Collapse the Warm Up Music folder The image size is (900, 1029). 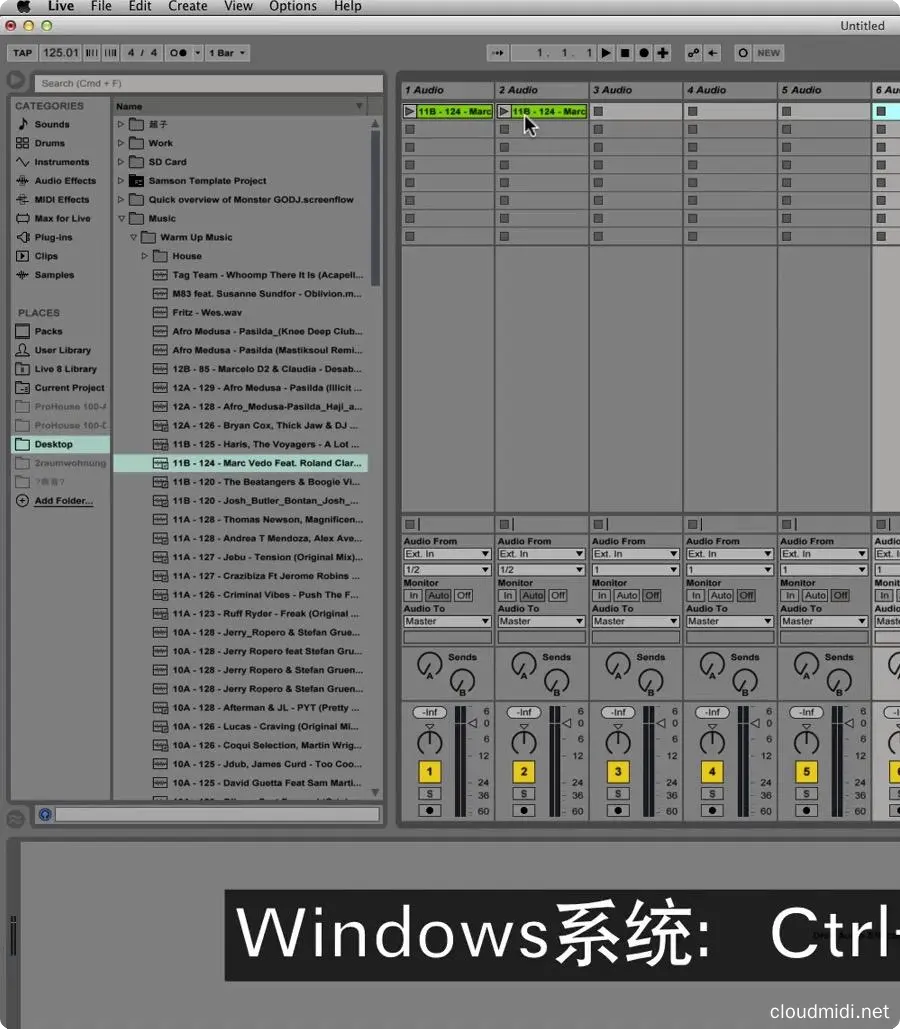133,237
